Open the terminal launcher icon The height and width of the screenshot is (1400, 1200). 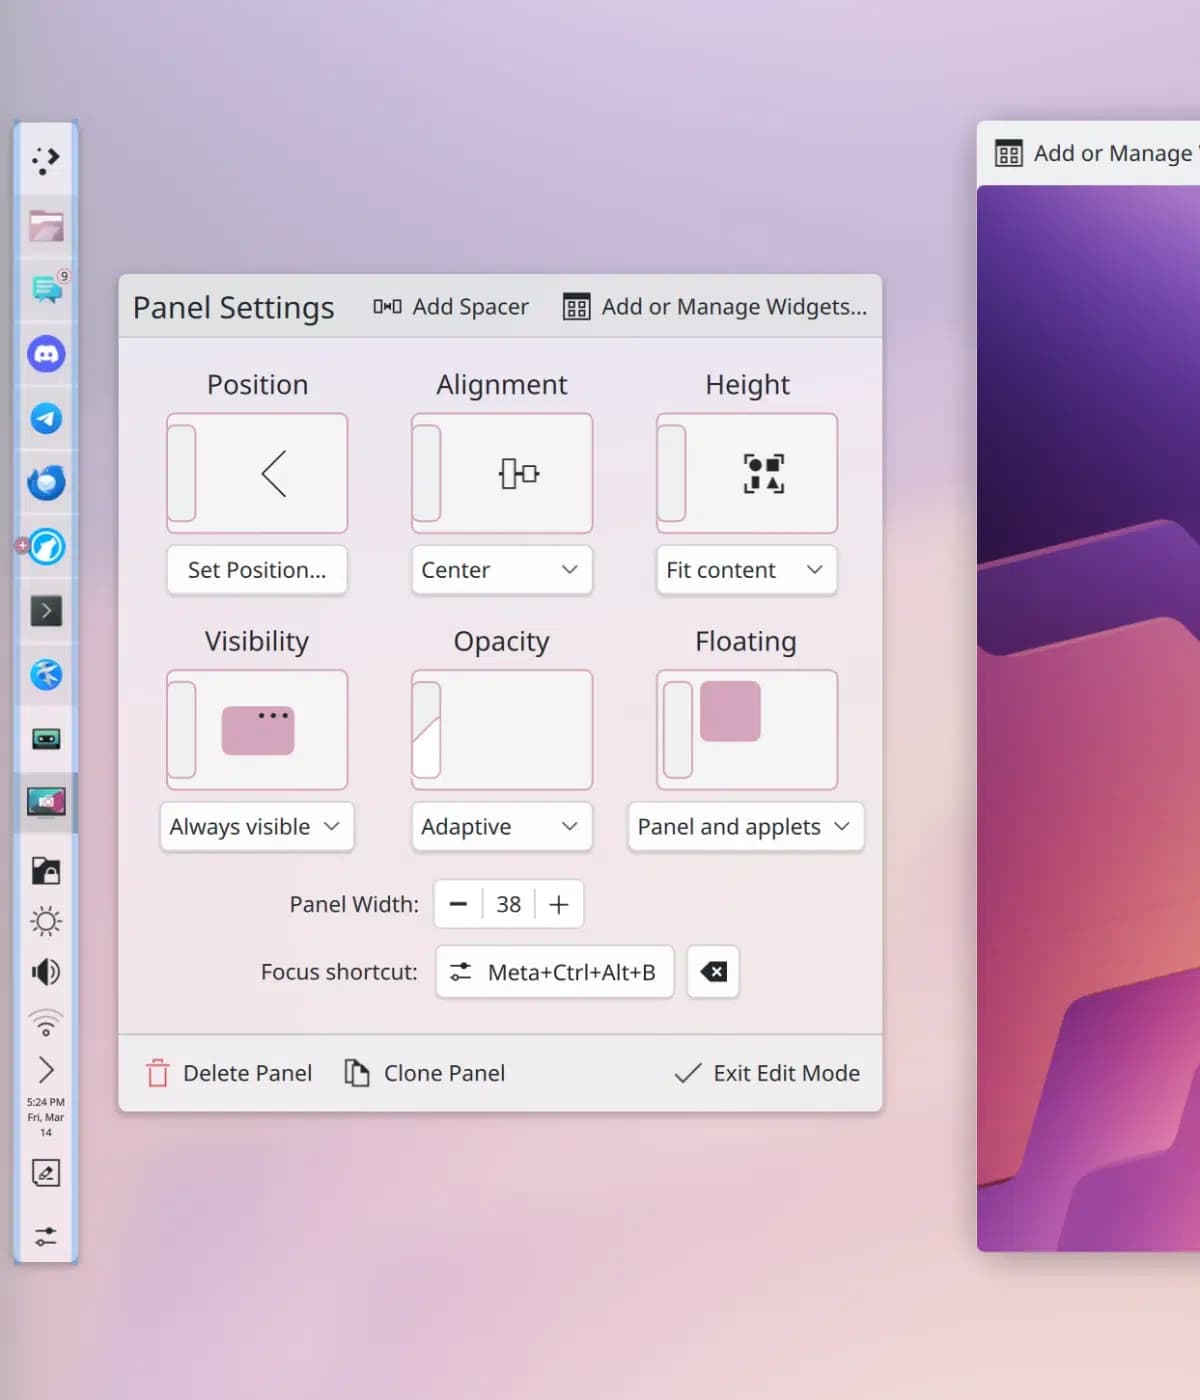click(46, 610)
